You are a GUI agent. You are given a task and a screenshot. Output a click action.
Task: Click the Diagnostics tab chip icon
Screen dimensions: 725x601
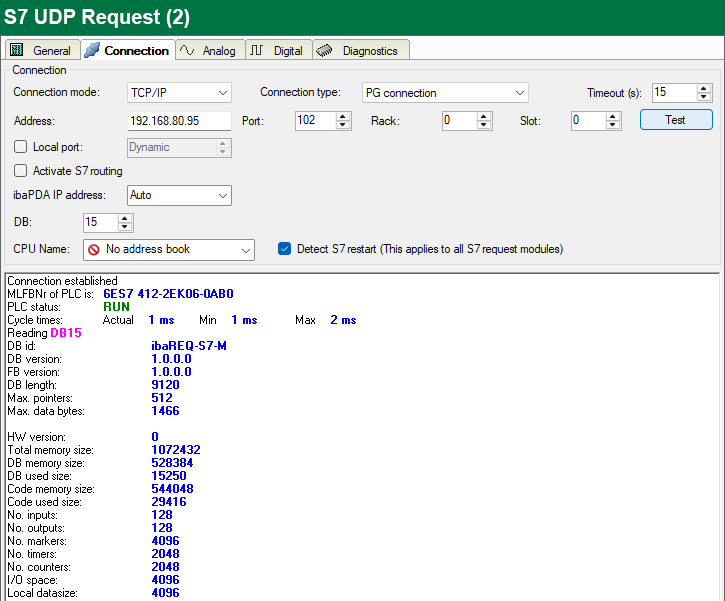[326, 50]
